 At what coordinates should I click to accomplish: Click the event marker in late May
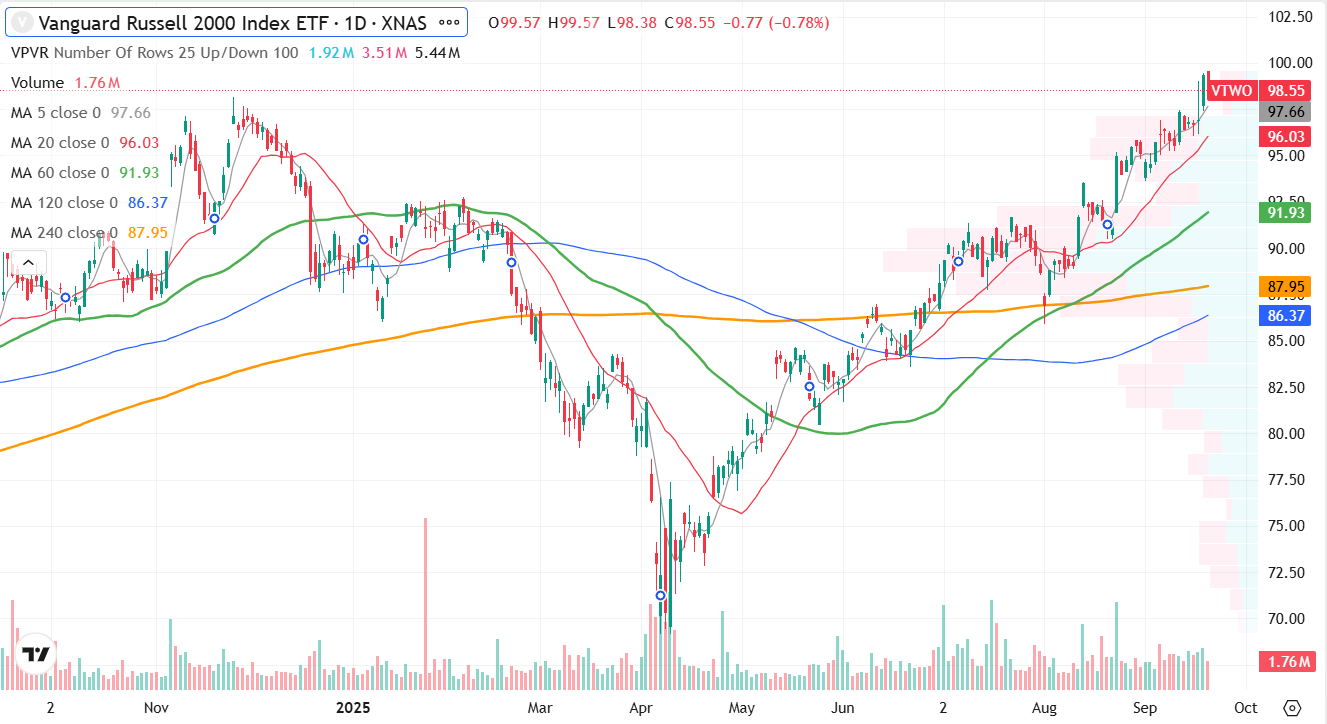809,386
